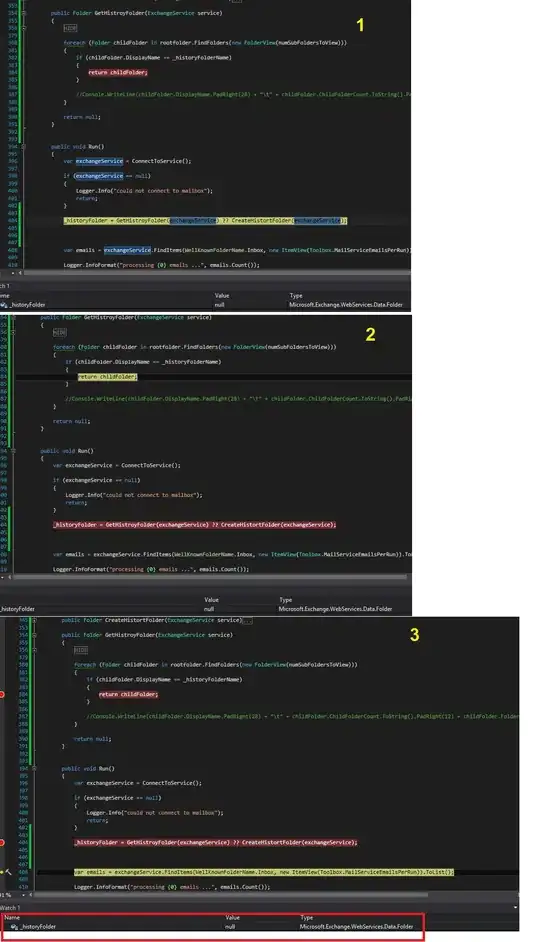
Task: Click yellow 'var emails = exchangeService.FindItems' line, screenshot 3
Action: point(264,872)
